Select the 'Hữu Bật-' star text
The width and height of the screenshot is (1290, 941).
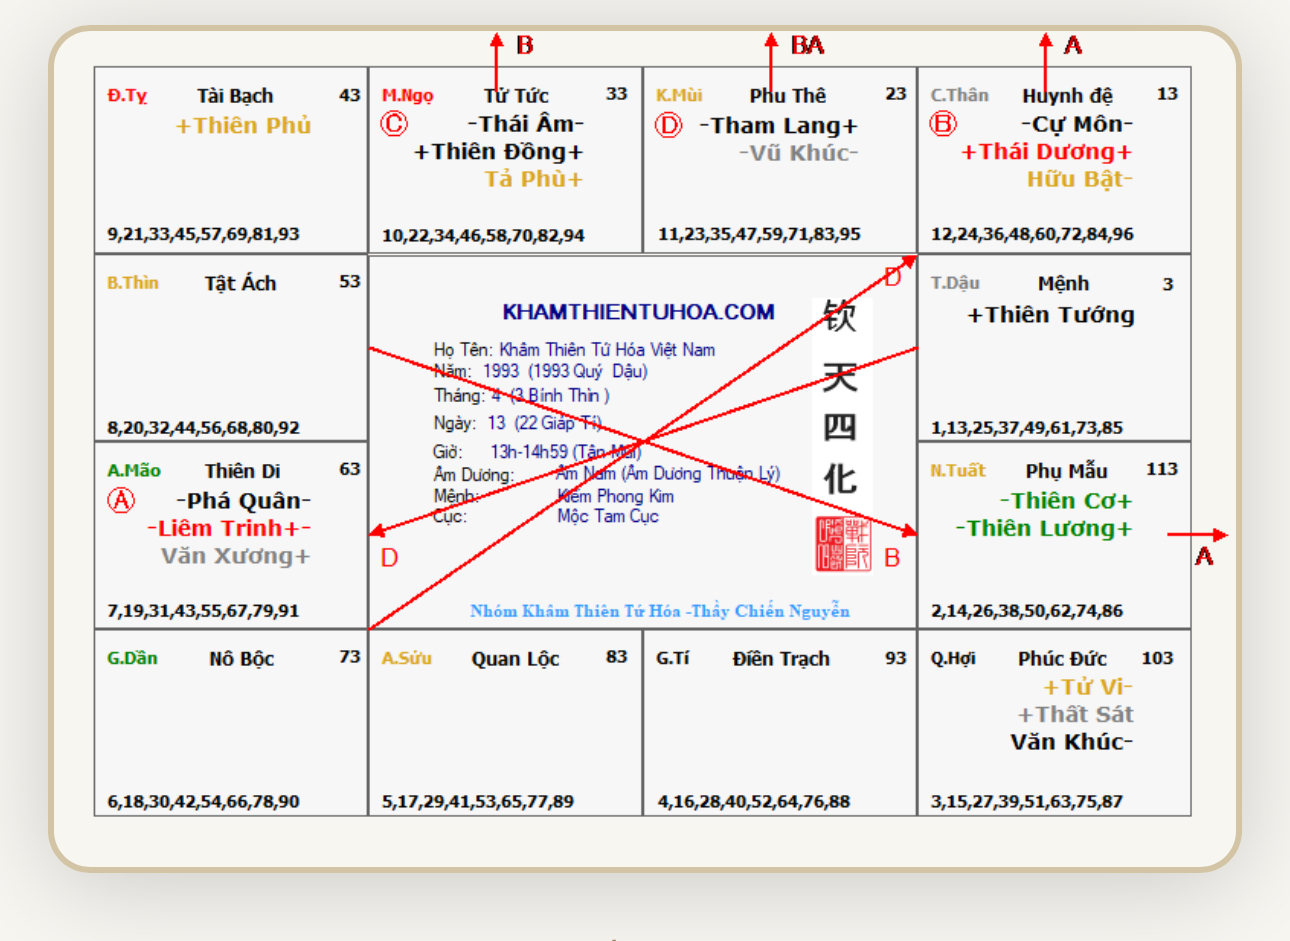[x=1080, y=179]
